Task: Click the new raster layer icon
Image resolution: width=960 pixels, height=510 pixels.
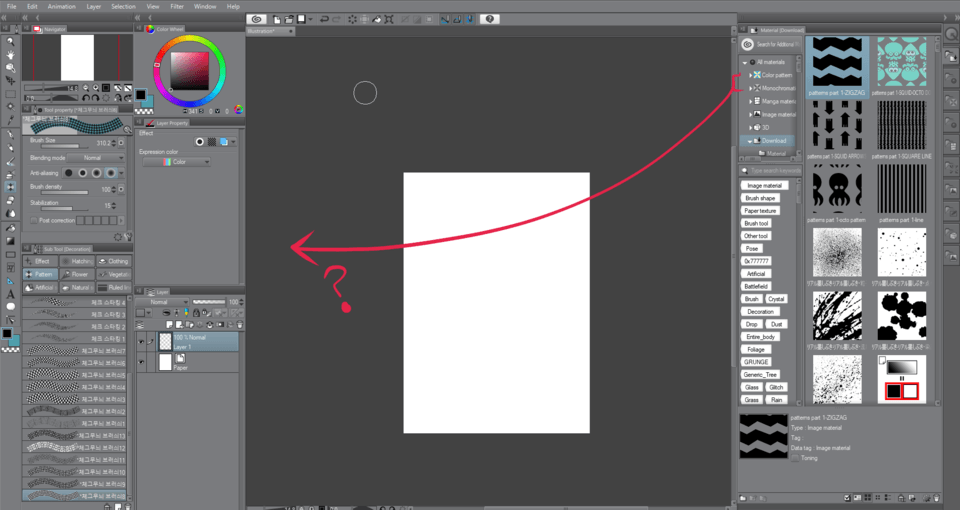Action: click(170, 324)
